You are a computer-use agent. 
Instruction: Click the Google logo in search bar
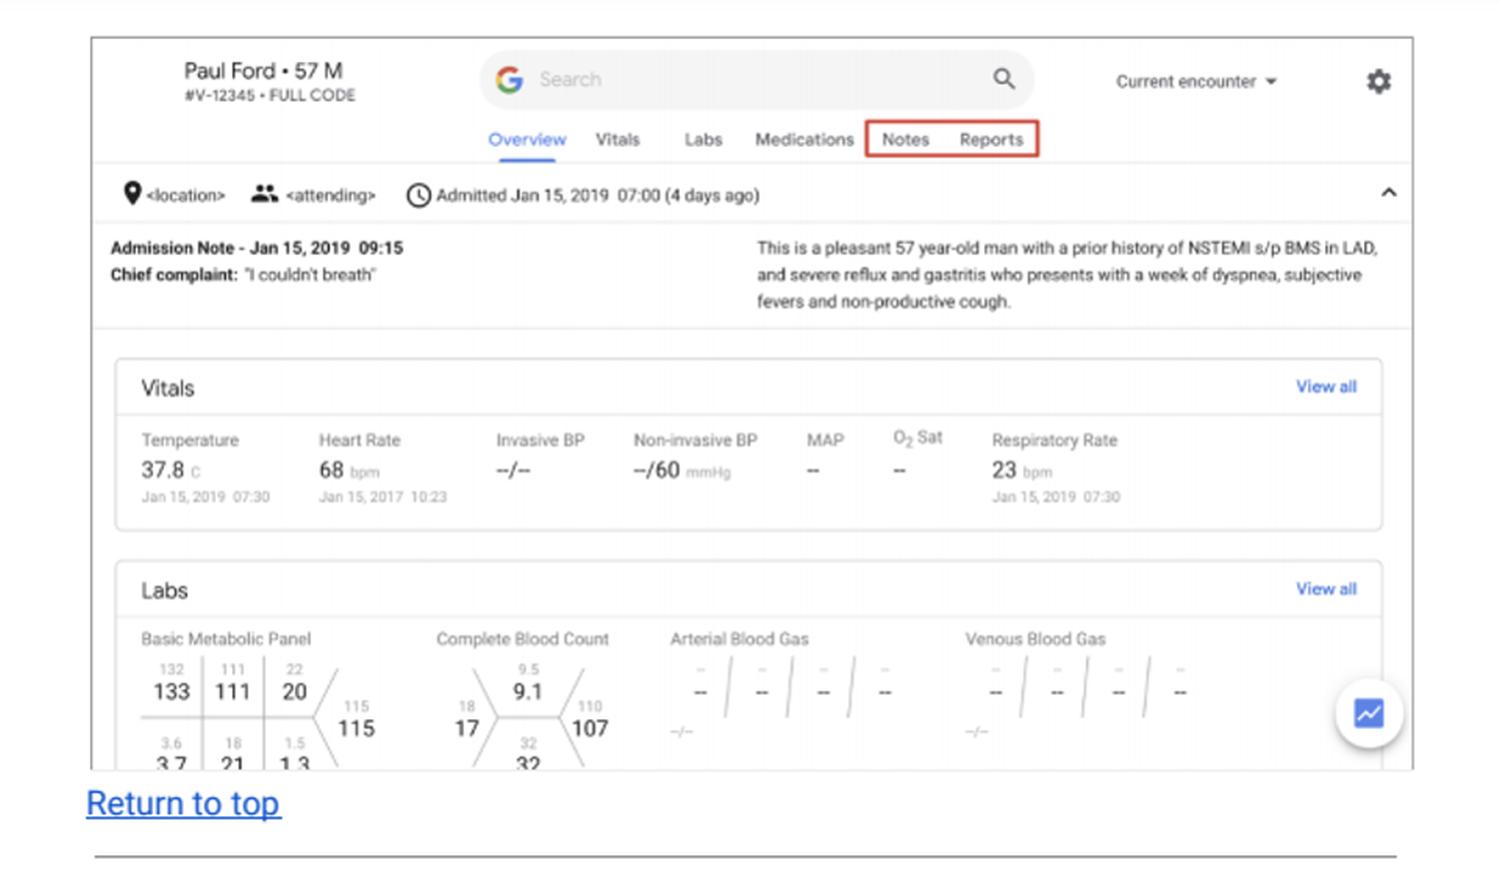(509, 80)
